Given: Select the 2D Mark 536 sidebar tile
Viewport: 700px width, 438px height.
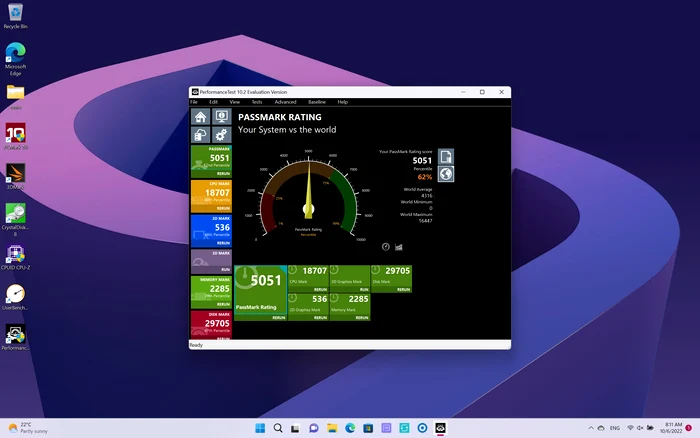Looking at the screenshot, I should pyautogui.click(x=211, y=231).
